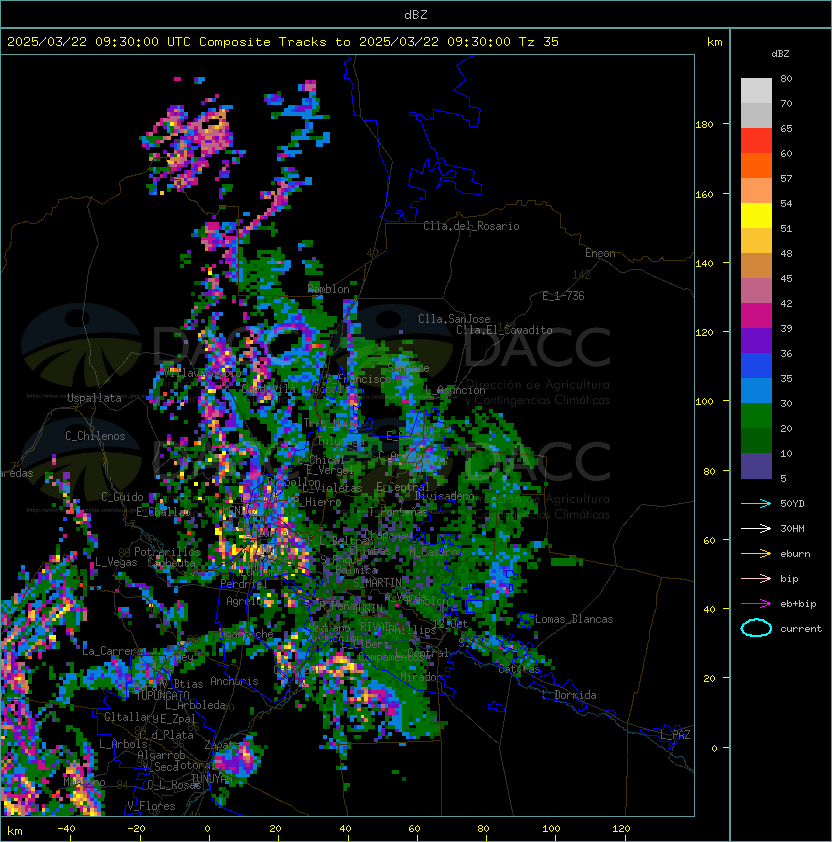This screenshot has width=832, height=842.
Task: Click the white 30HM arrow icon
Action: click(x=756, y=528)
